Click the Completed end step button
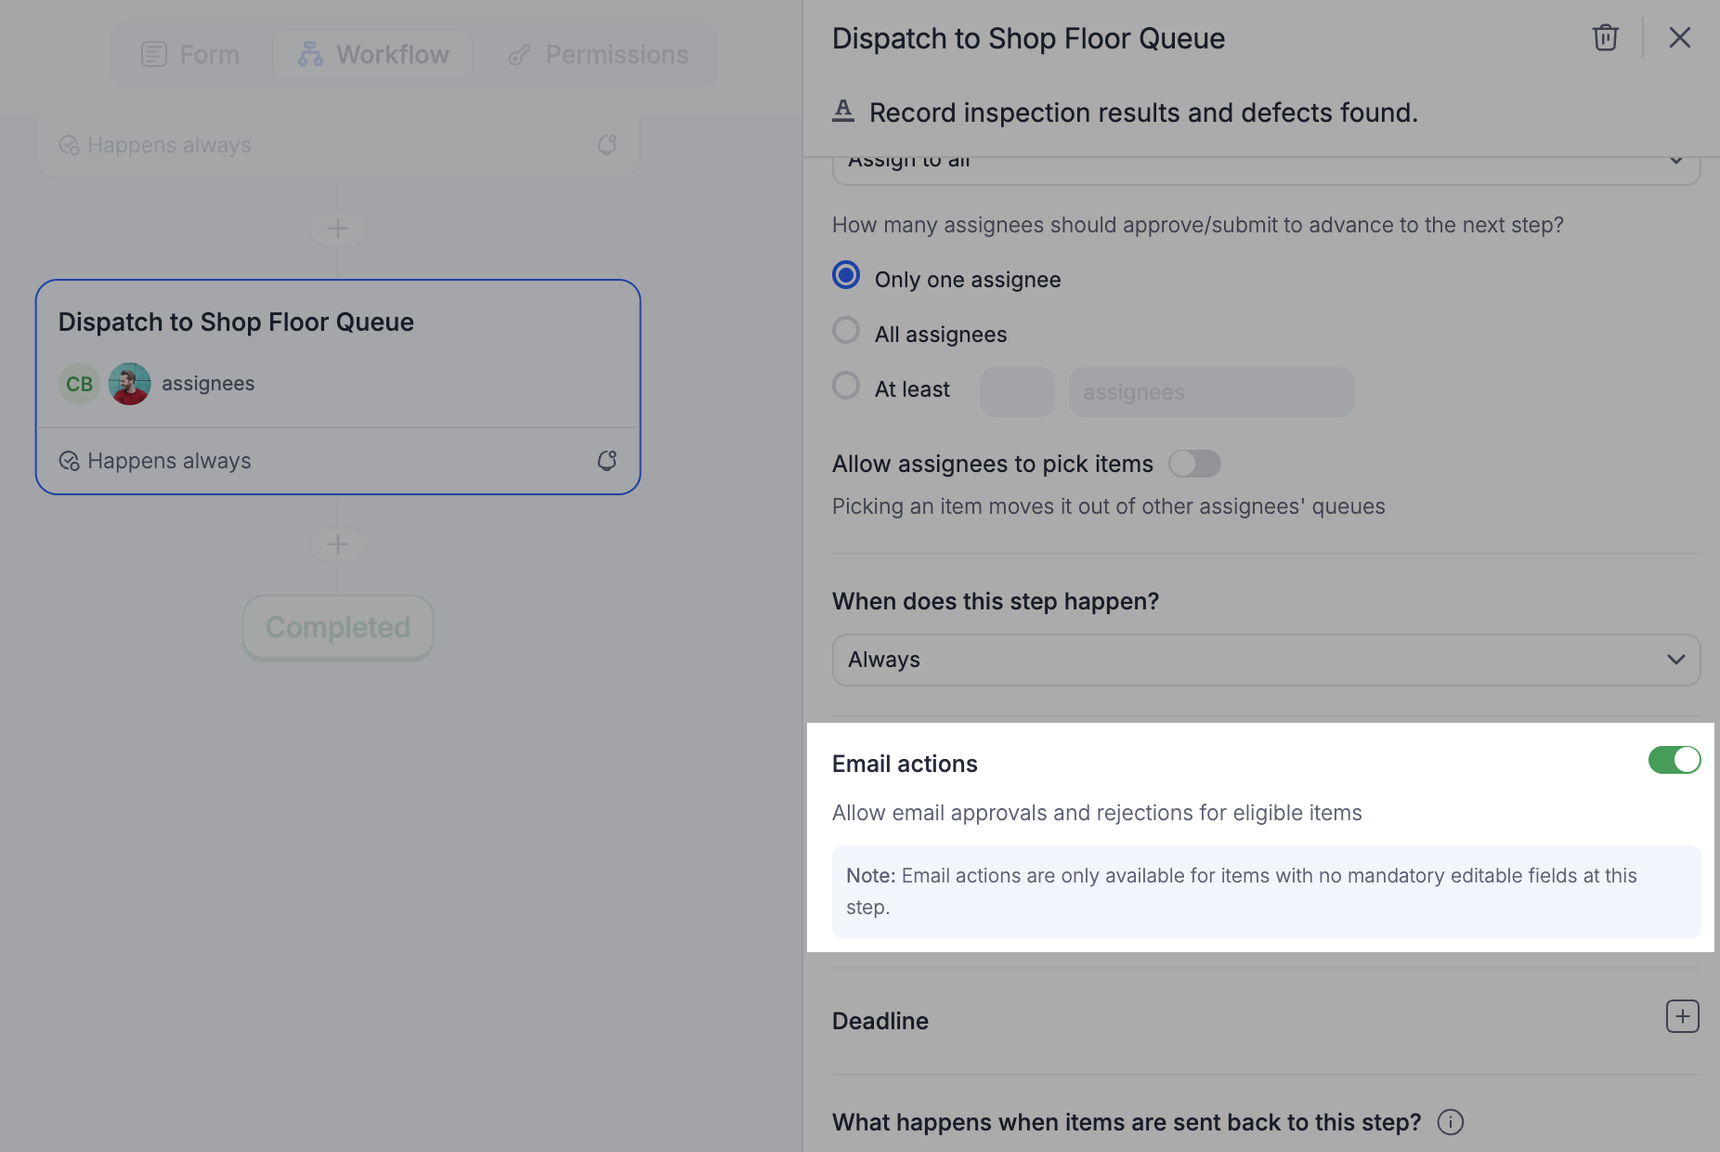 pyautogui.click(x=338, y=627)
